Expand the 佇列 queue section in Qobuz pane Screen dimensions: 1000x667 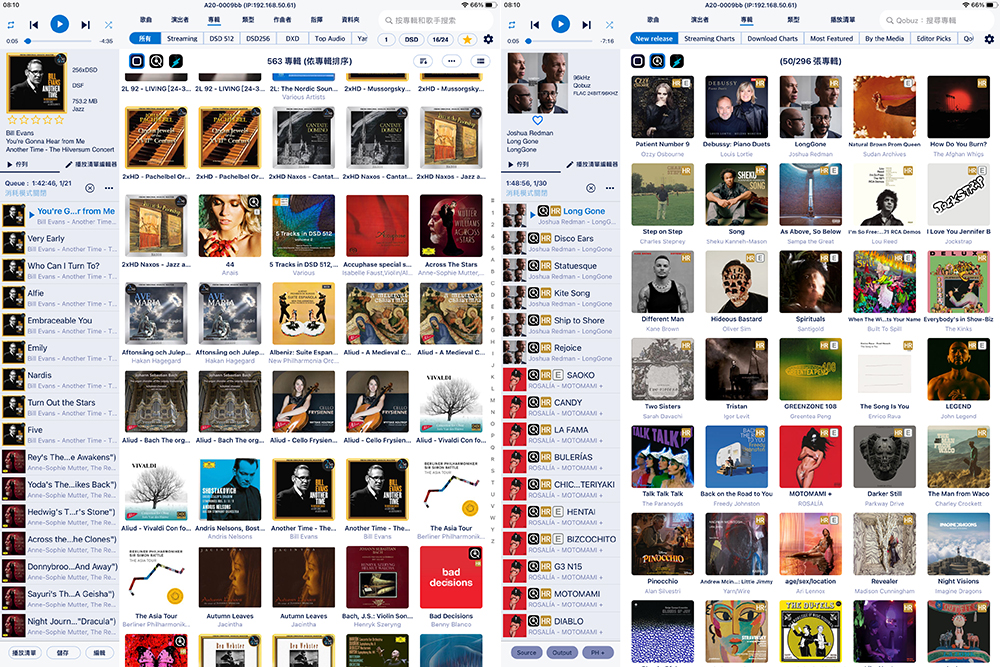pos(518,165)
